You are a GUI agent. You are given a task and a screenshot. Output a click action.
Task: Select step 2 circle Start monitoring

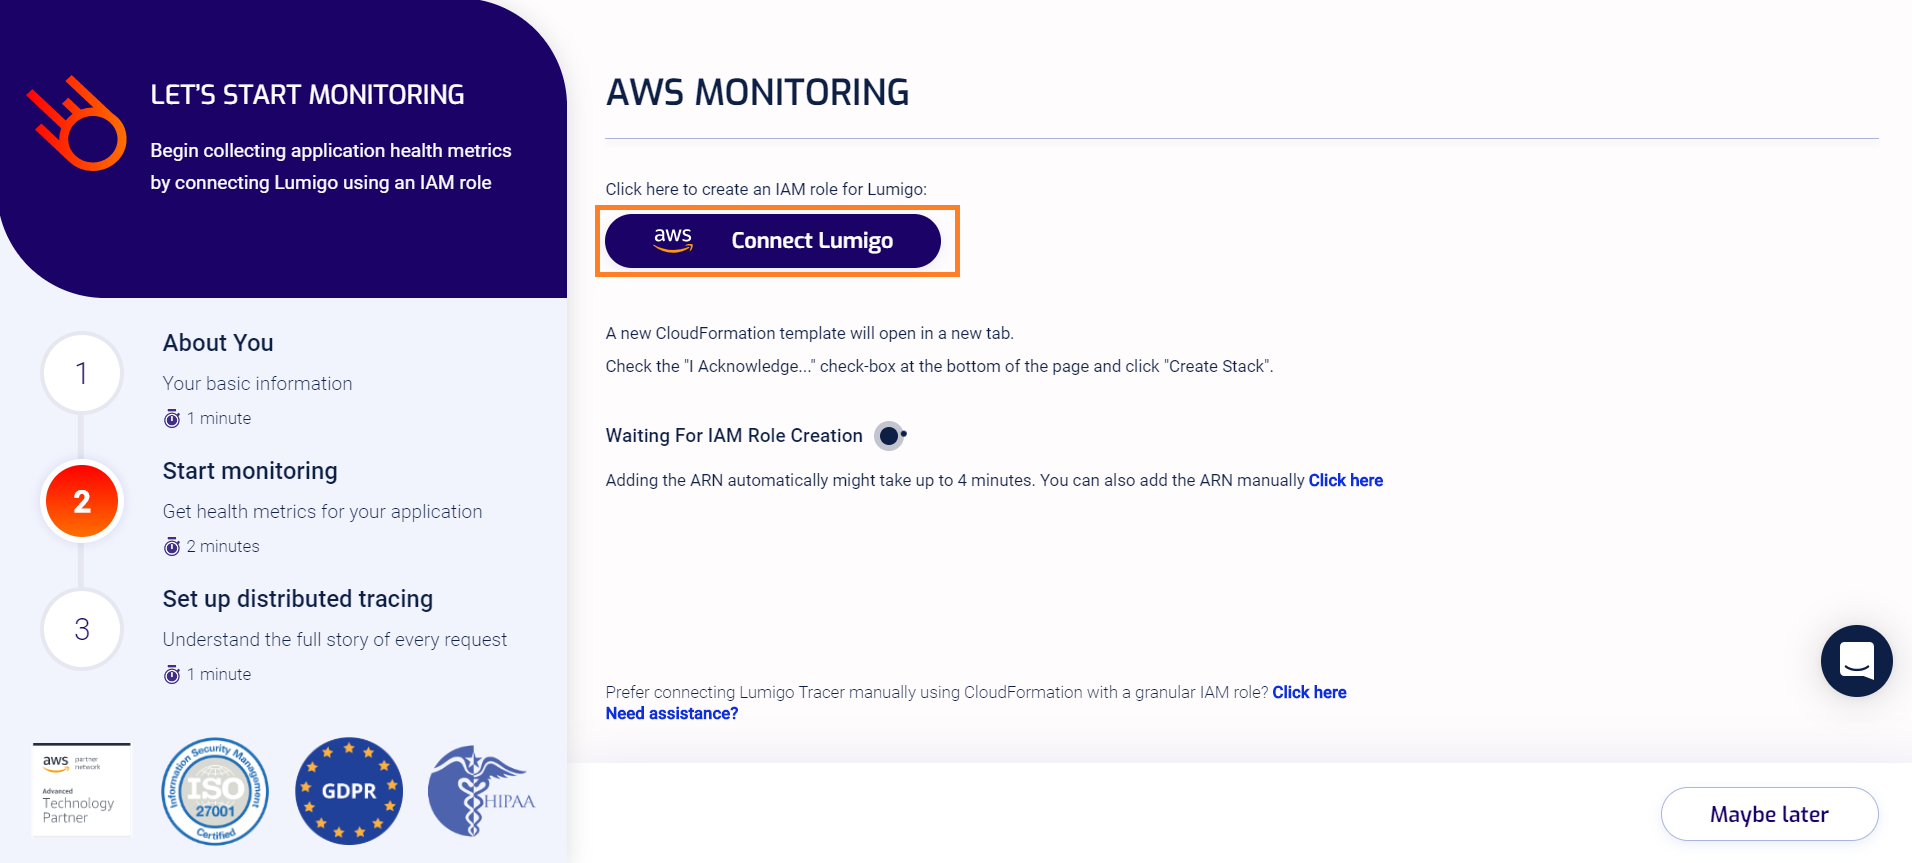point(82,501)
